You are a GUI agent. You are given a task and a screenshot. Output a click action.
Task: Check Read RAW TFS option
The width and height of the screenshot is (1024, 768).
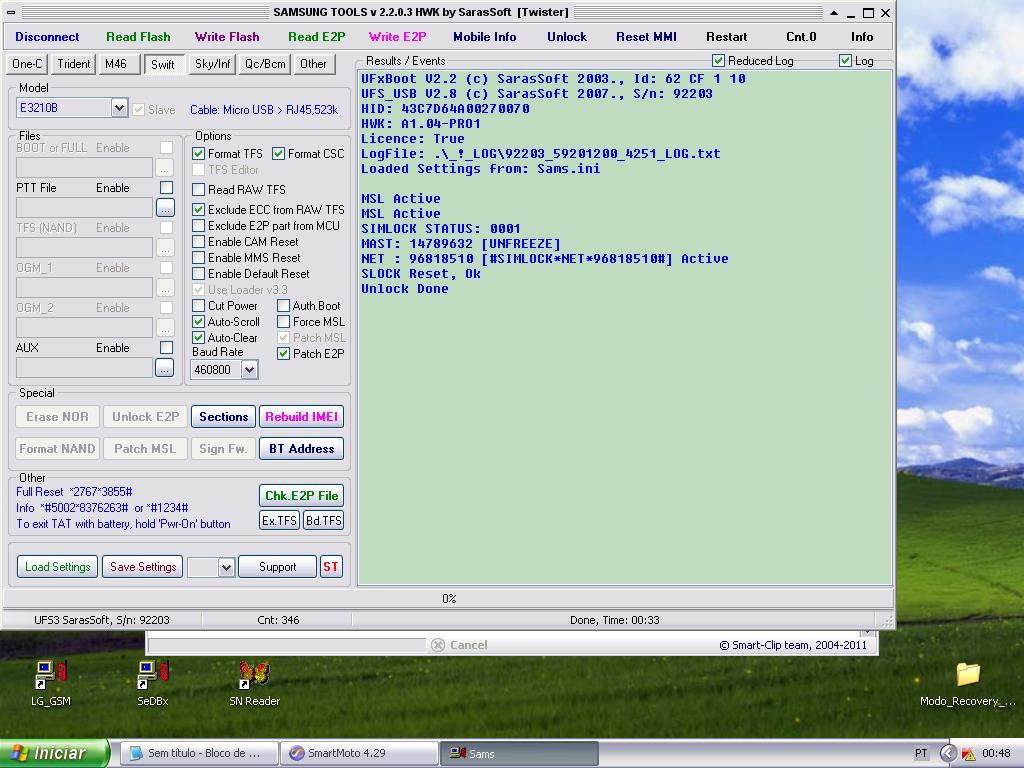[199, 189]
